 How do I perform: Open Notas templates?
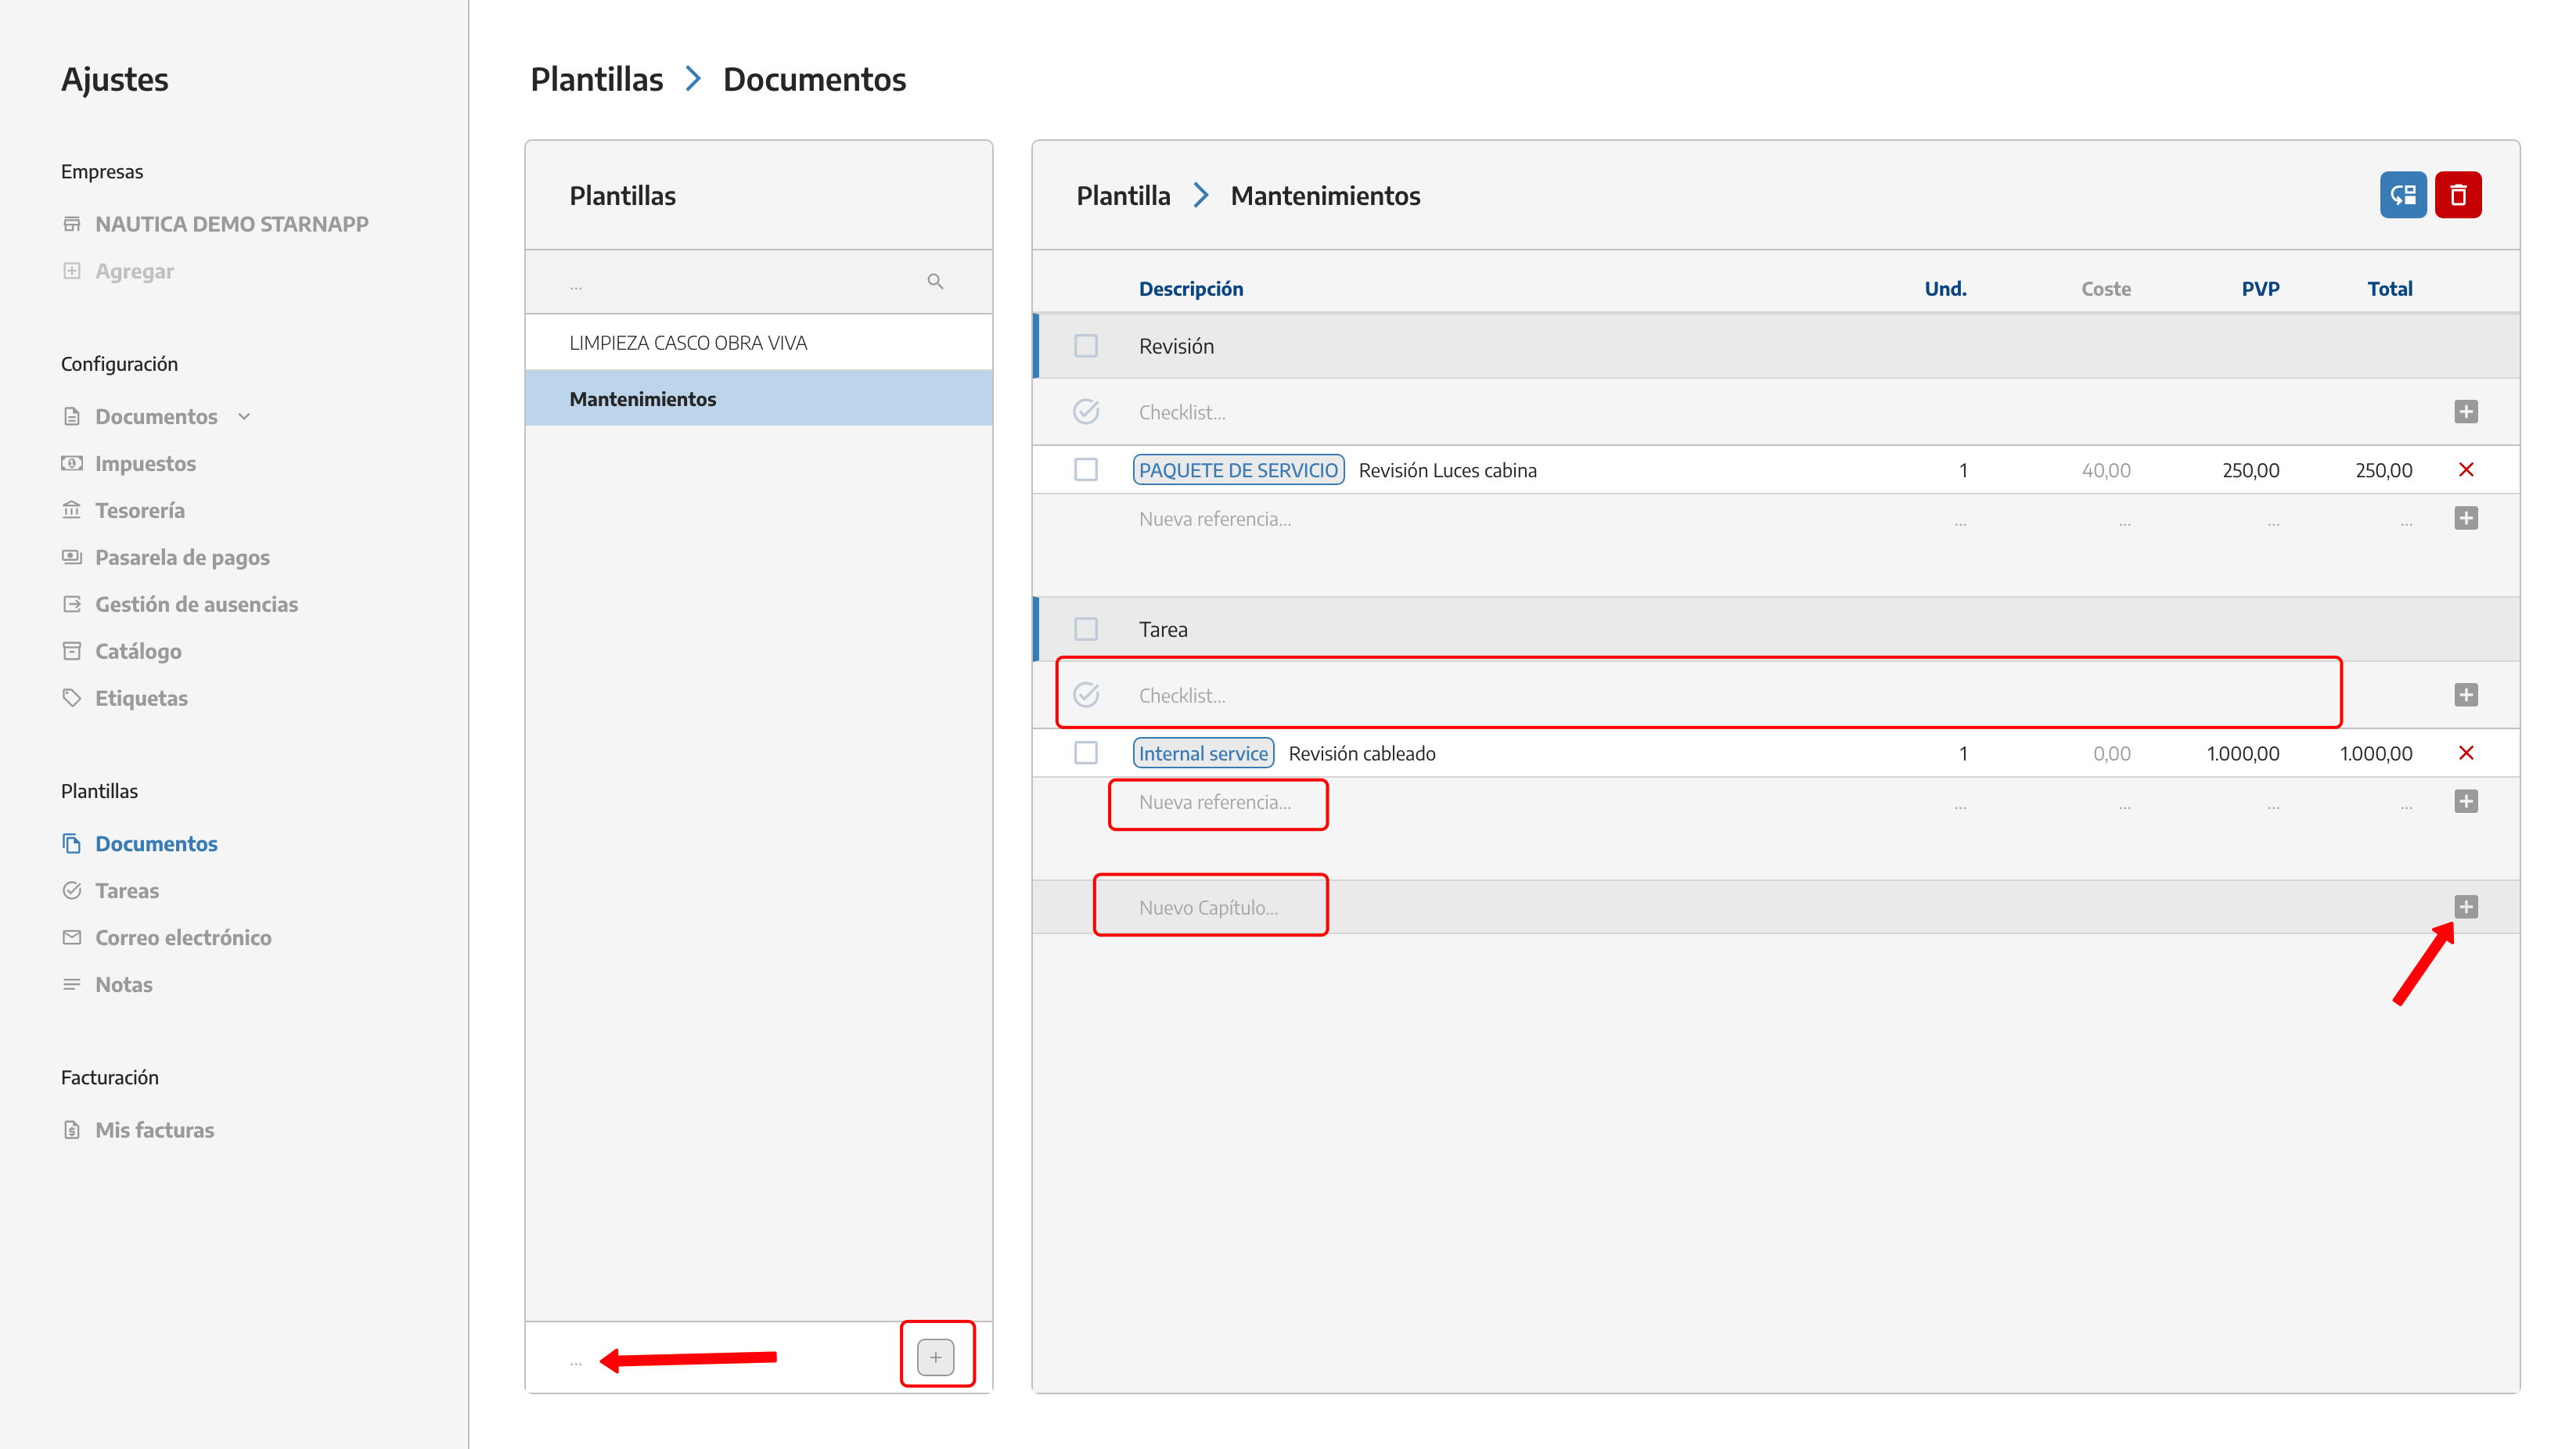124,984
